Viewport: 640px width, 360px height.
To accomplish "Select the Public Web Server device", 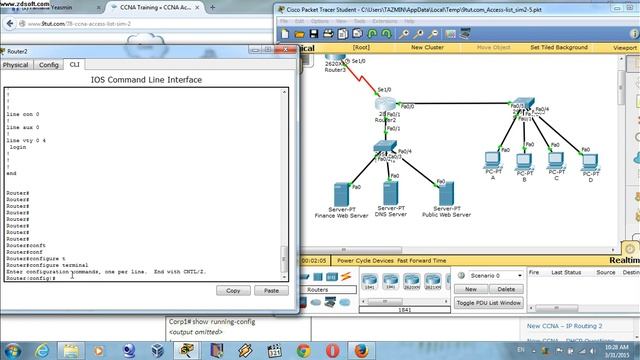I will coord(446,194).
